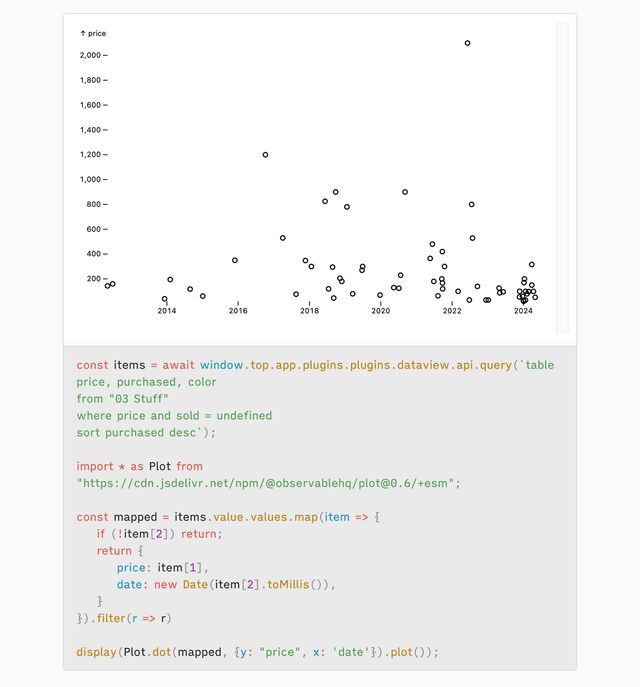Click the 2024 x-axis label

pos(523,311)
